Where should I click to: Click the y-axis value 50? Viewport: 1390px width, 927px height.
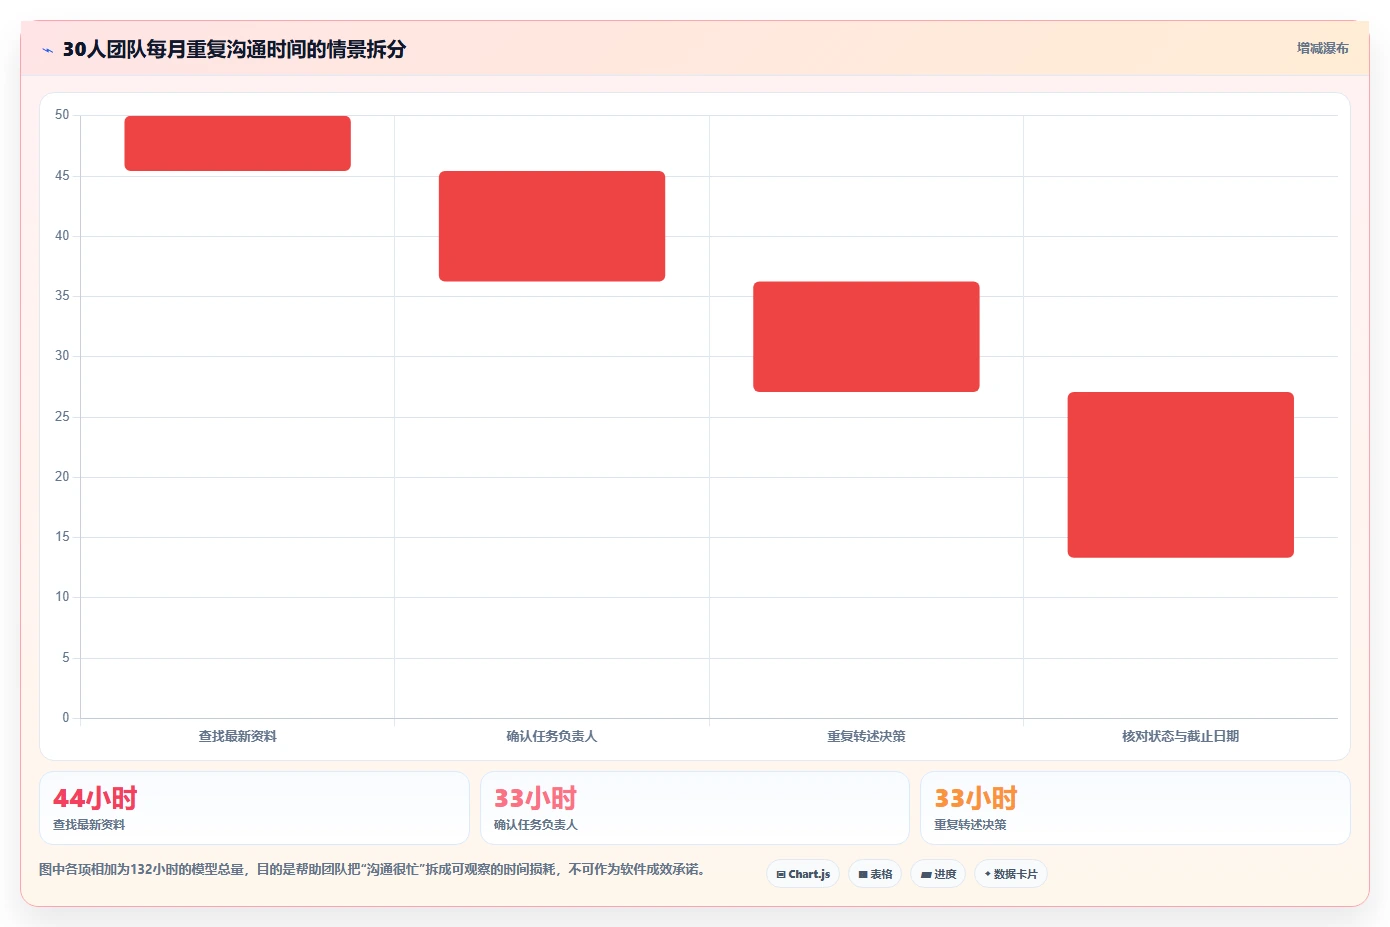tap(62, 115)
